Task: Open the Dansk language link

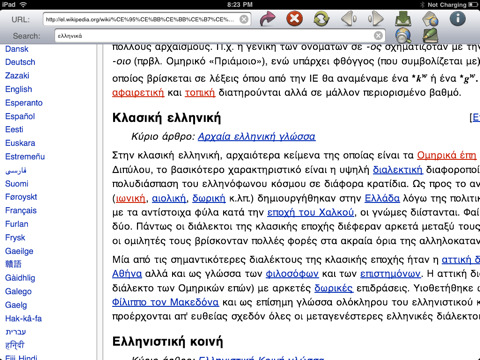Action: [17, 49]
